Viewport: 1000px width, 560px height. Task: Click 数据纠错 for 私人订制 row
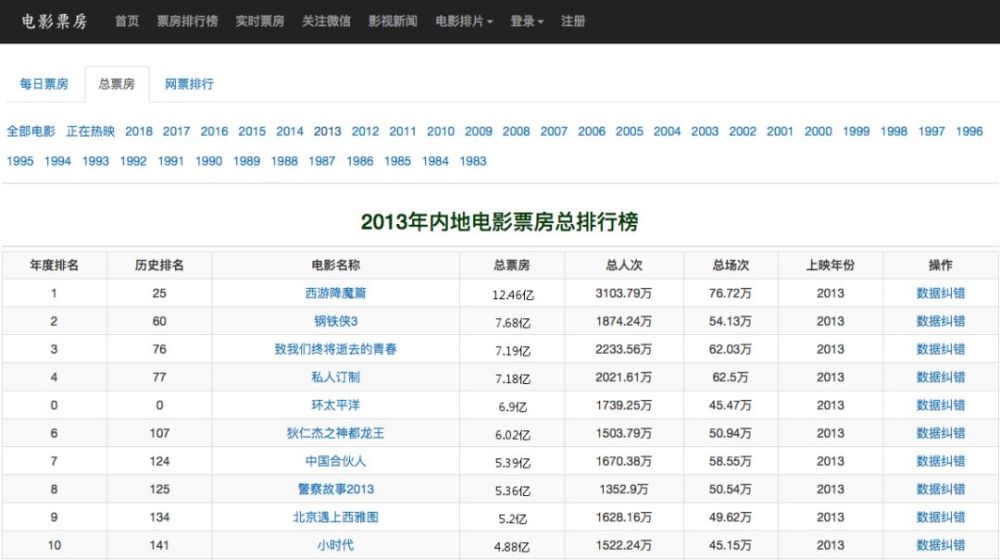coord(941,377)
